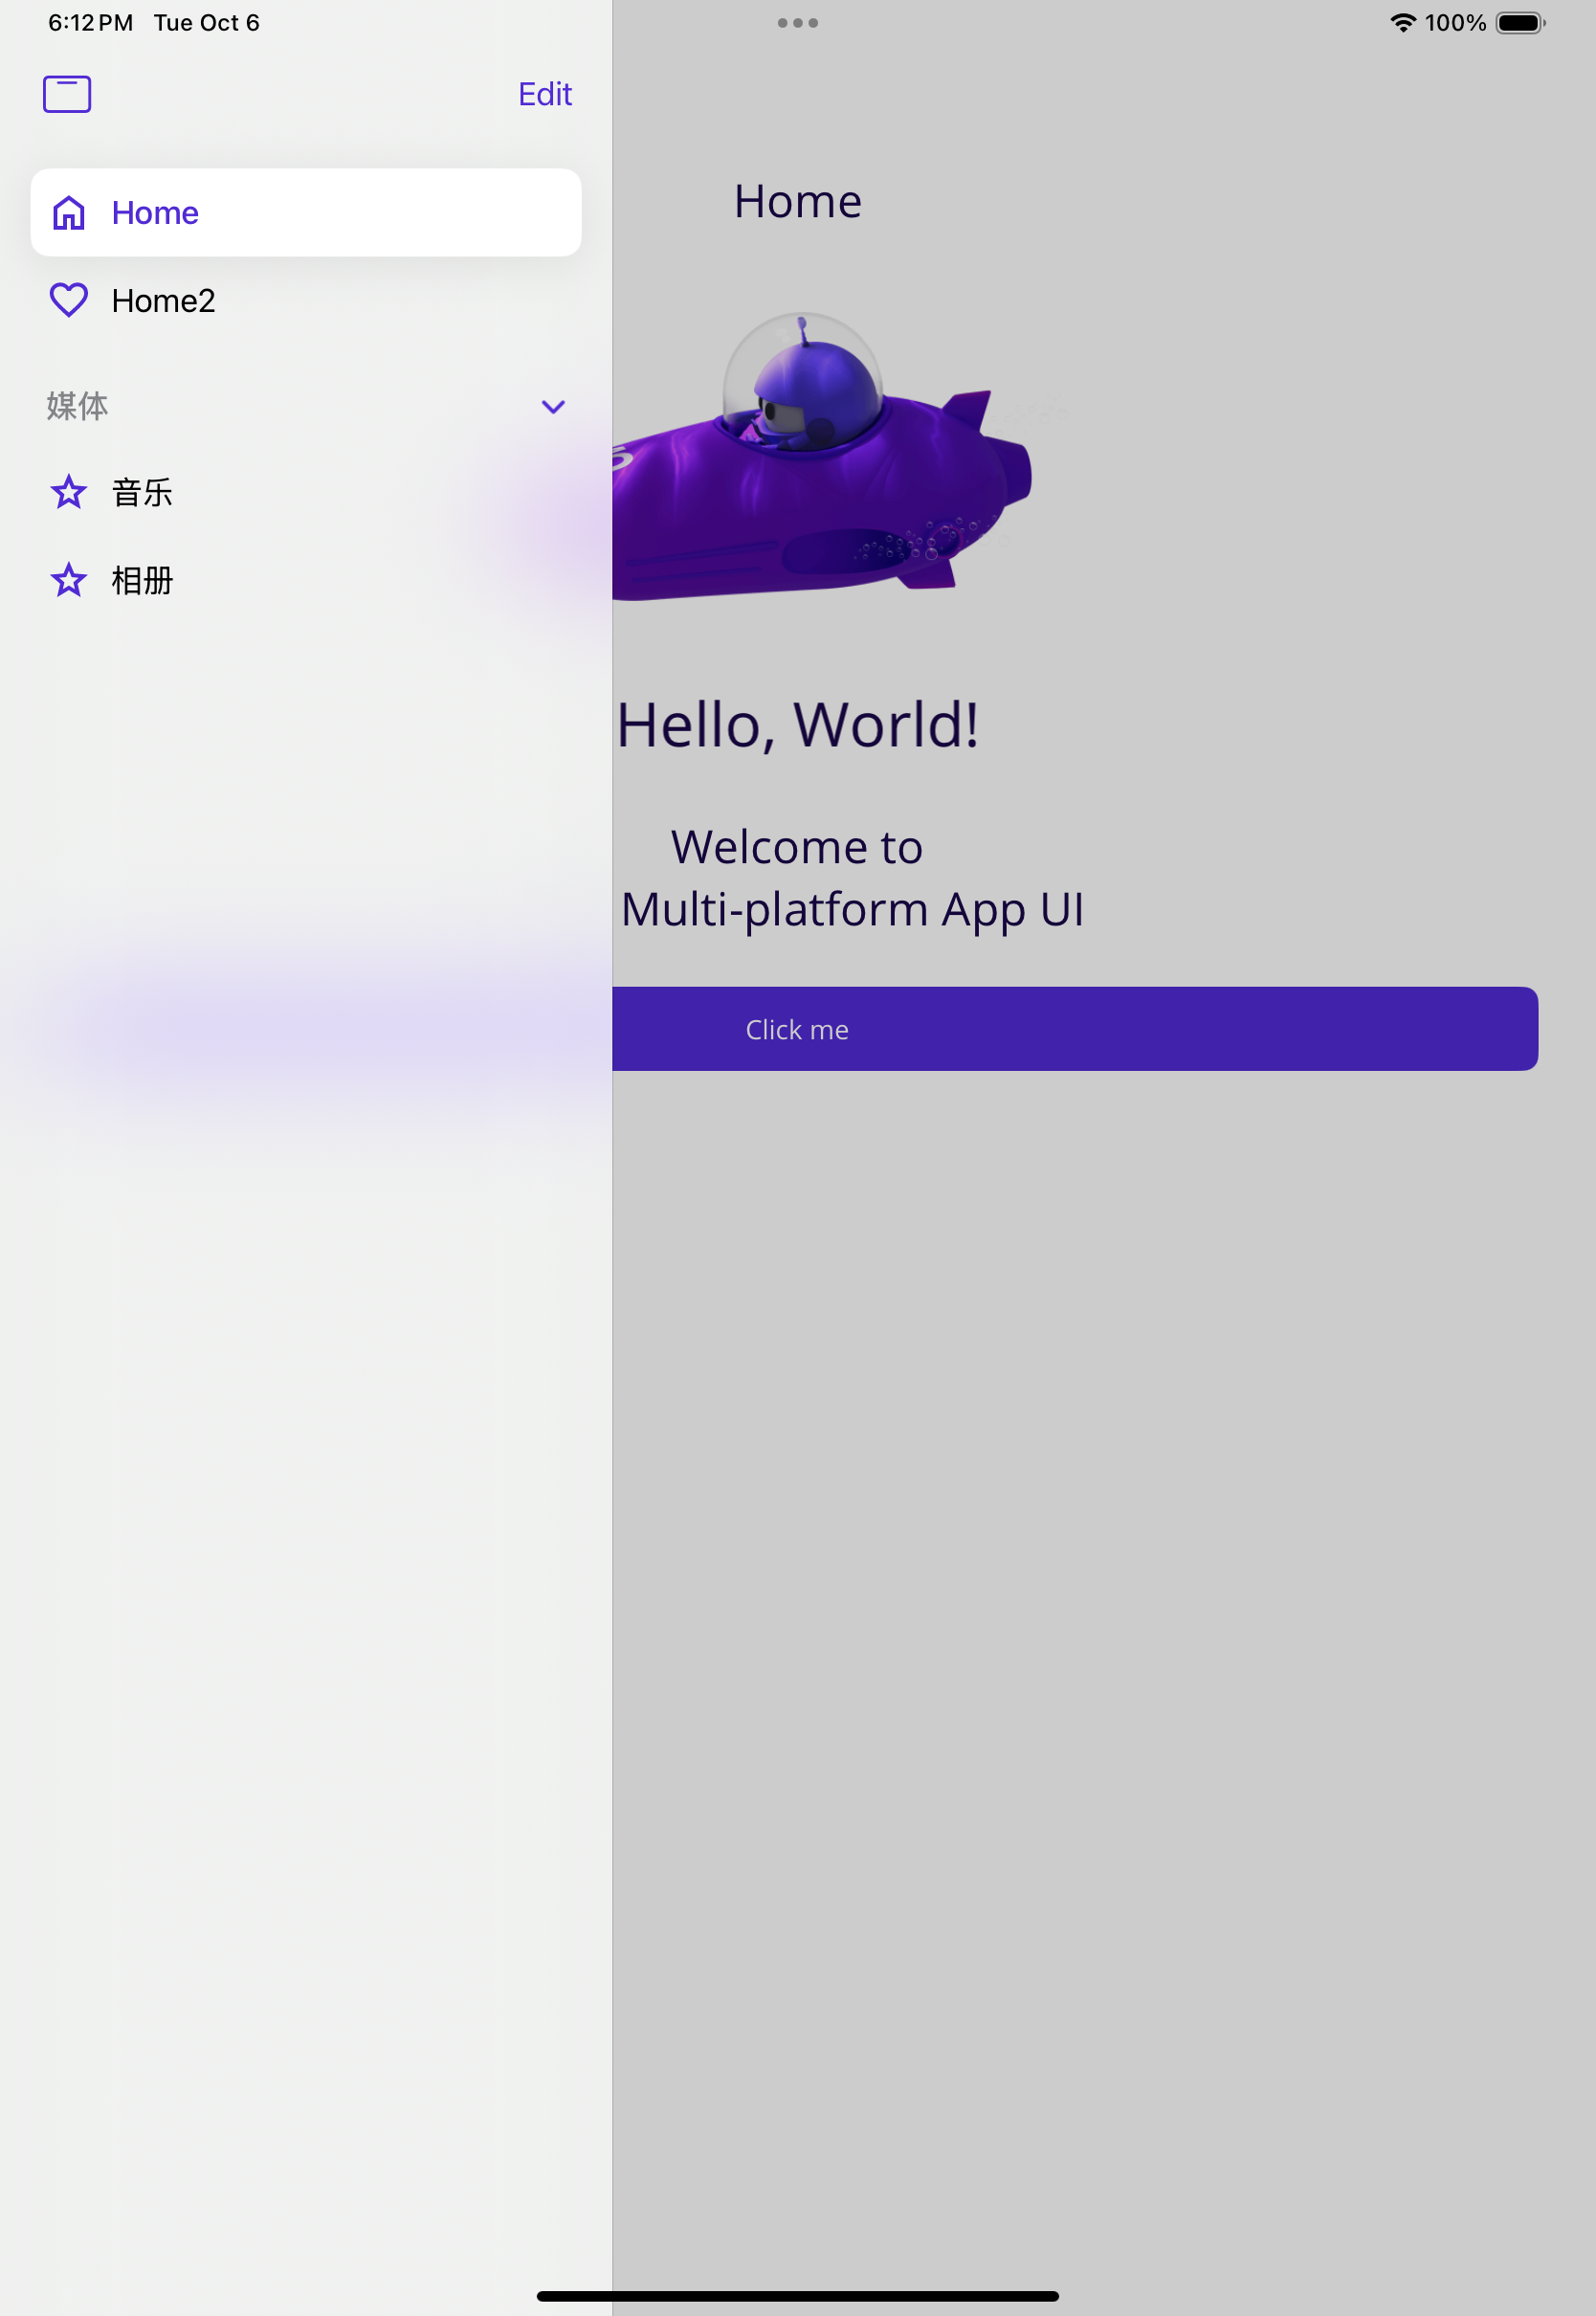Click the star icon beside 音乐

coord(69,492)
